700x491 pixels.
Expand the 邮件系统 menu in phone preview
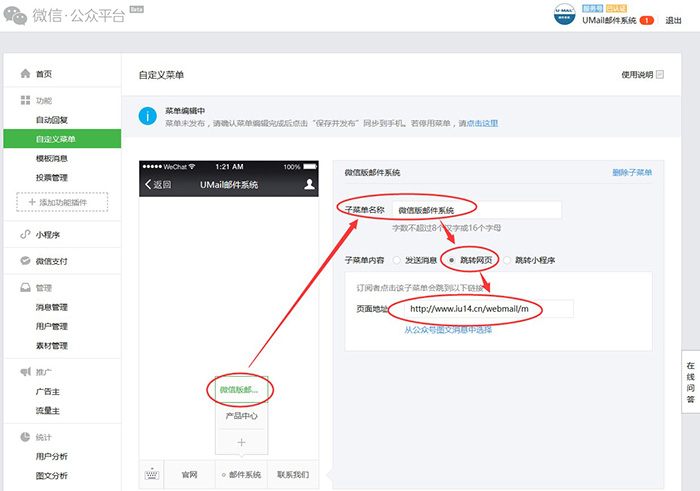242,474
